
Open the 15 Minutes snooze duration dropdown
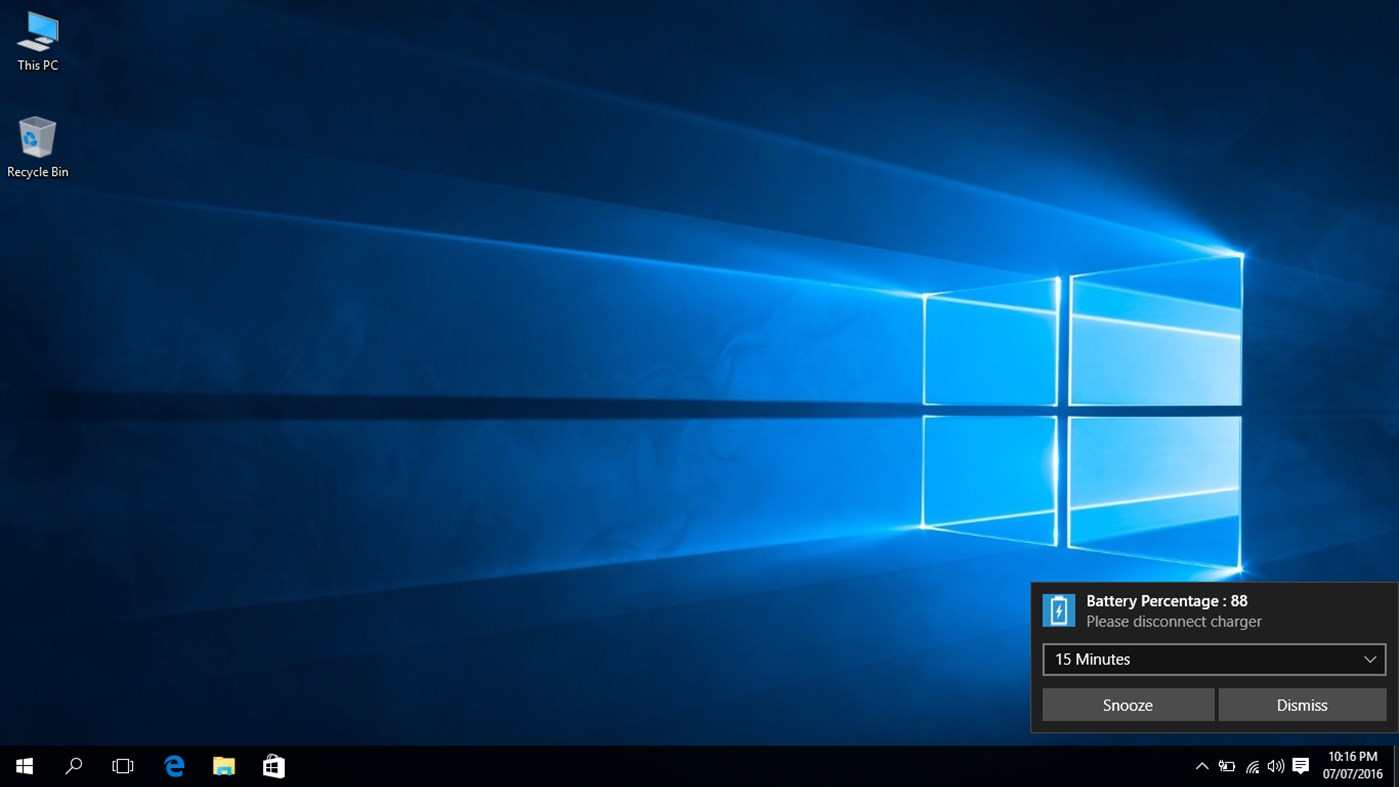pos(1213,659)
